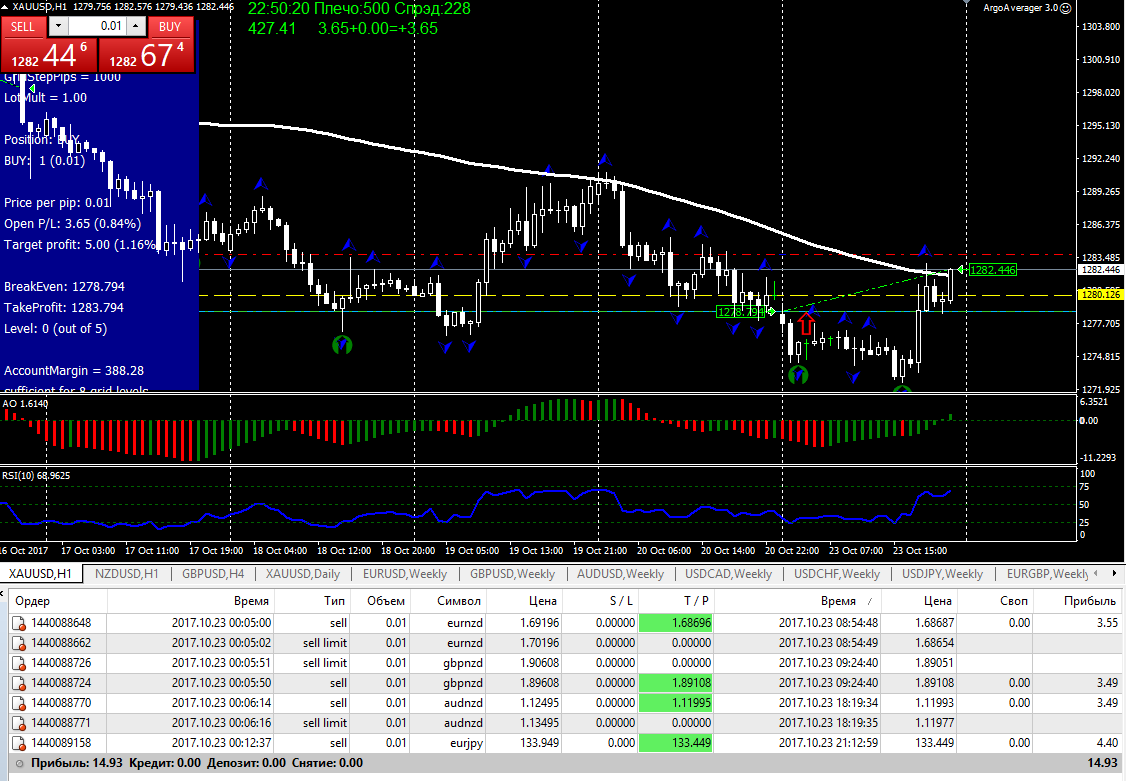The width and height of the screenshot is (1126, 781).
Task: Click order icon for 1440088770
Action: (19, 703)
